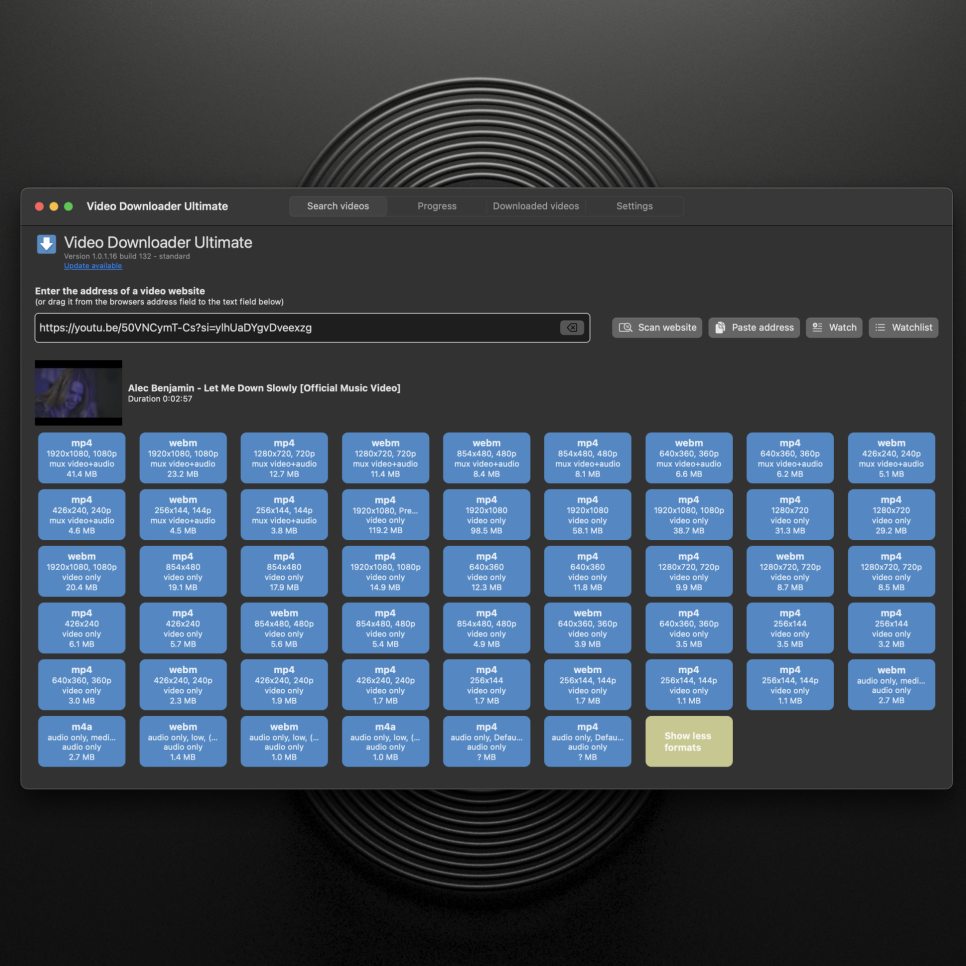This screenshot has width=966, height=966.
Task: Choose mp4 720p mux 12.7 MB format
Action: tap(284, 458)
